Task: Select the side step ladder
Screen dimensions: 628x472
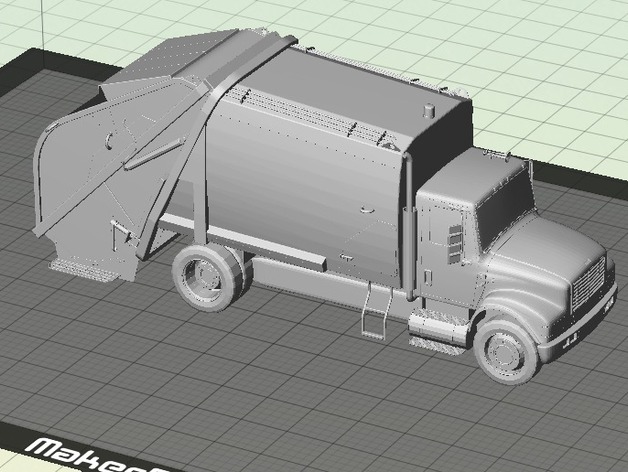Action: pyautogui.click(x=375, y=311)
